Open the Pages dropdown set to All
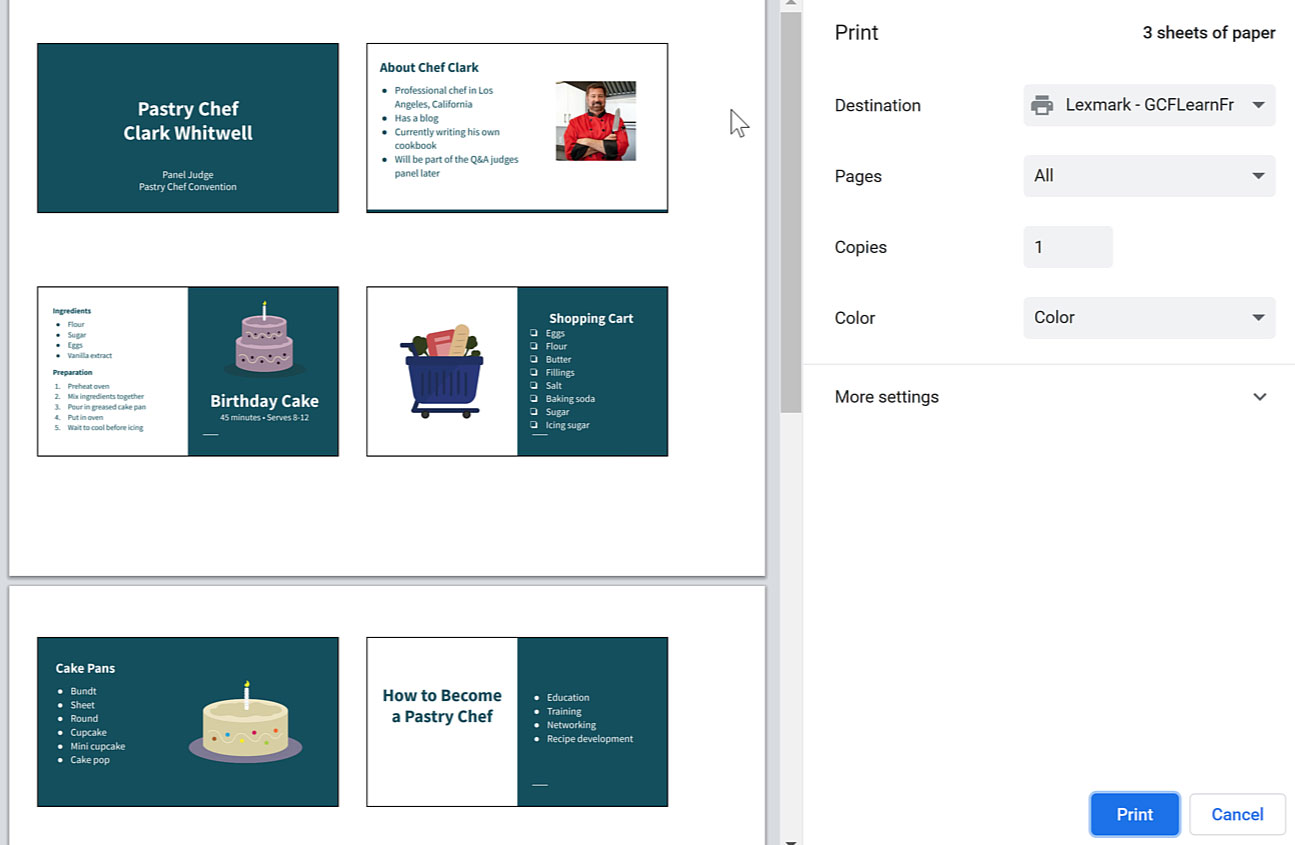 [1148, 175]
